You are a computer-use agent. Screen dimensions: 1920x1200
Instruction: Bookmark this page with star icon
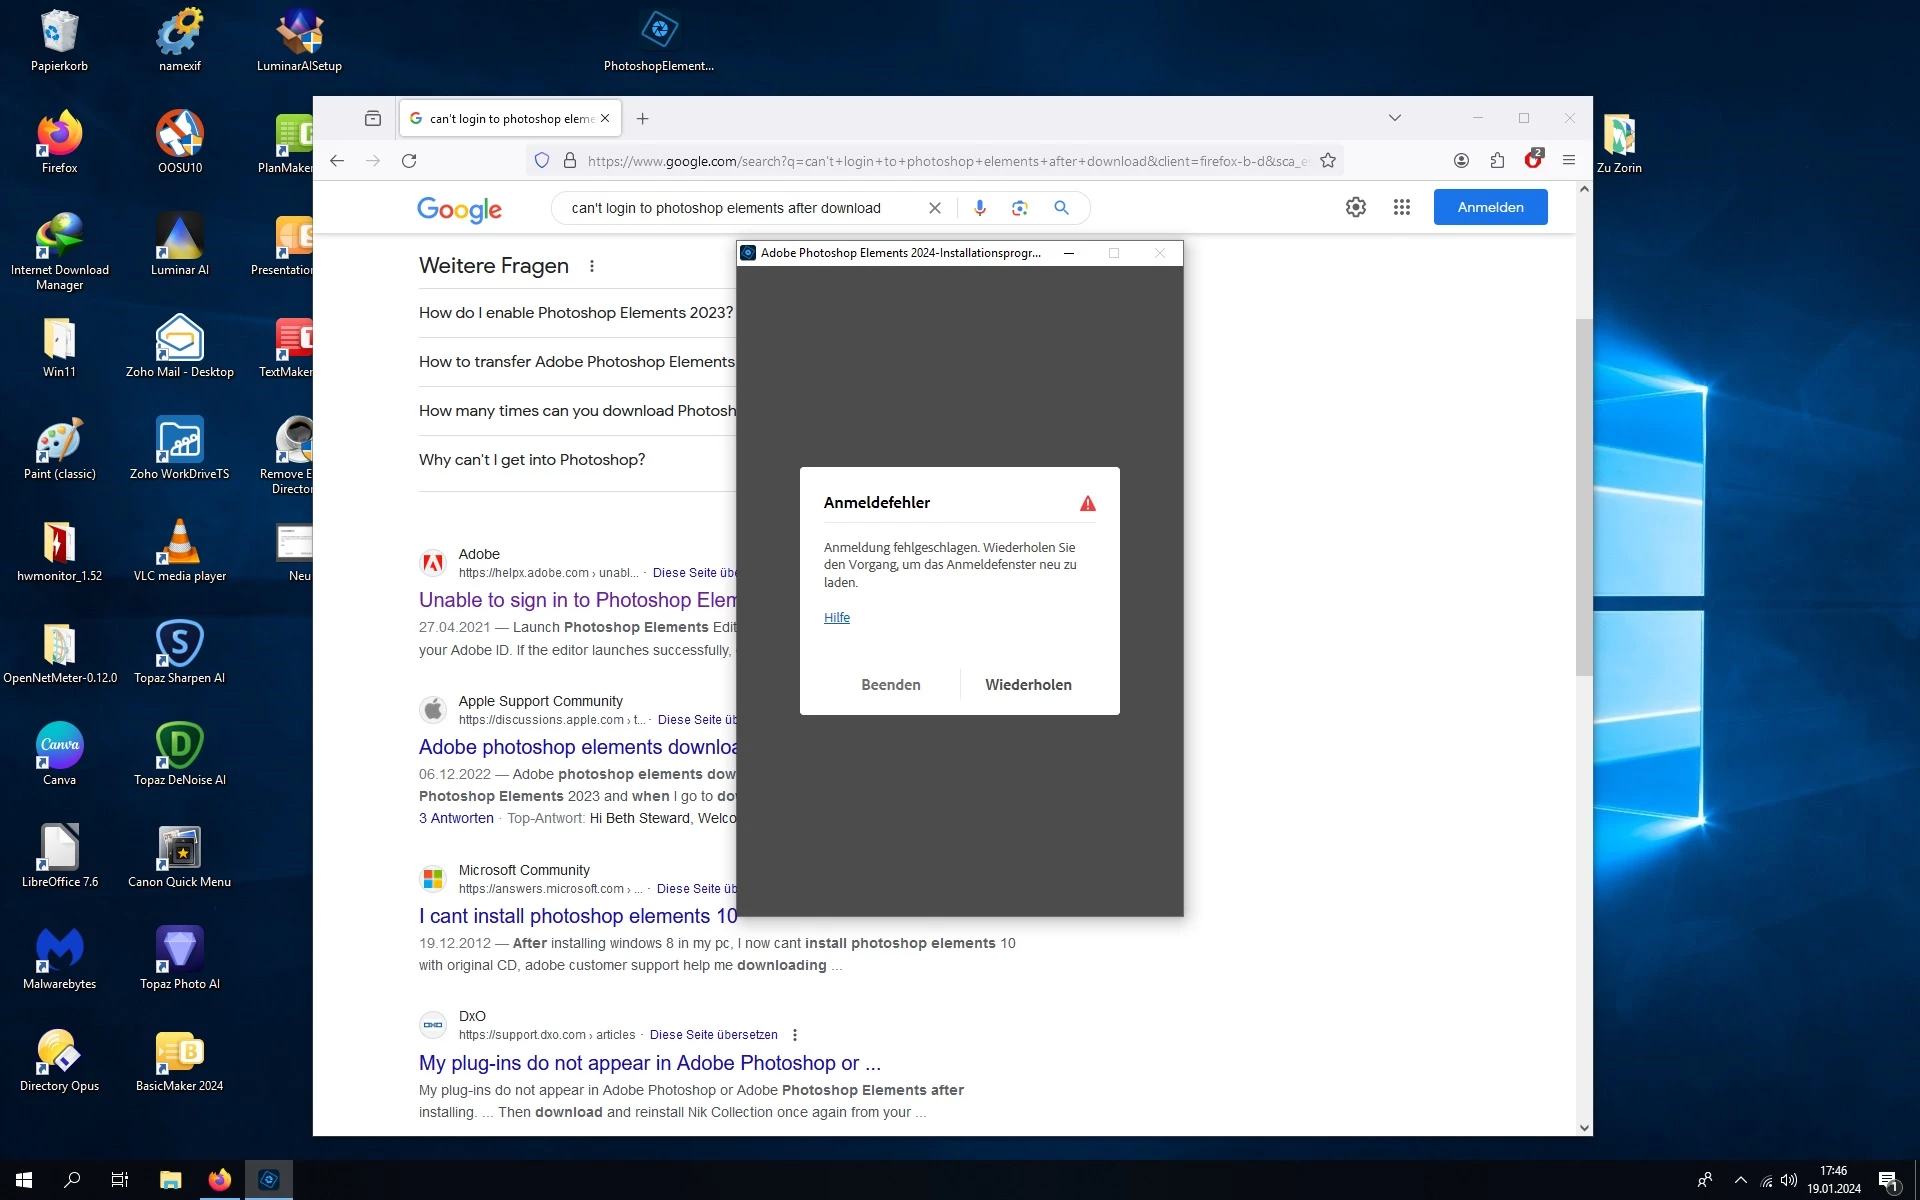pyautogui.click(x=1328, y=161)
